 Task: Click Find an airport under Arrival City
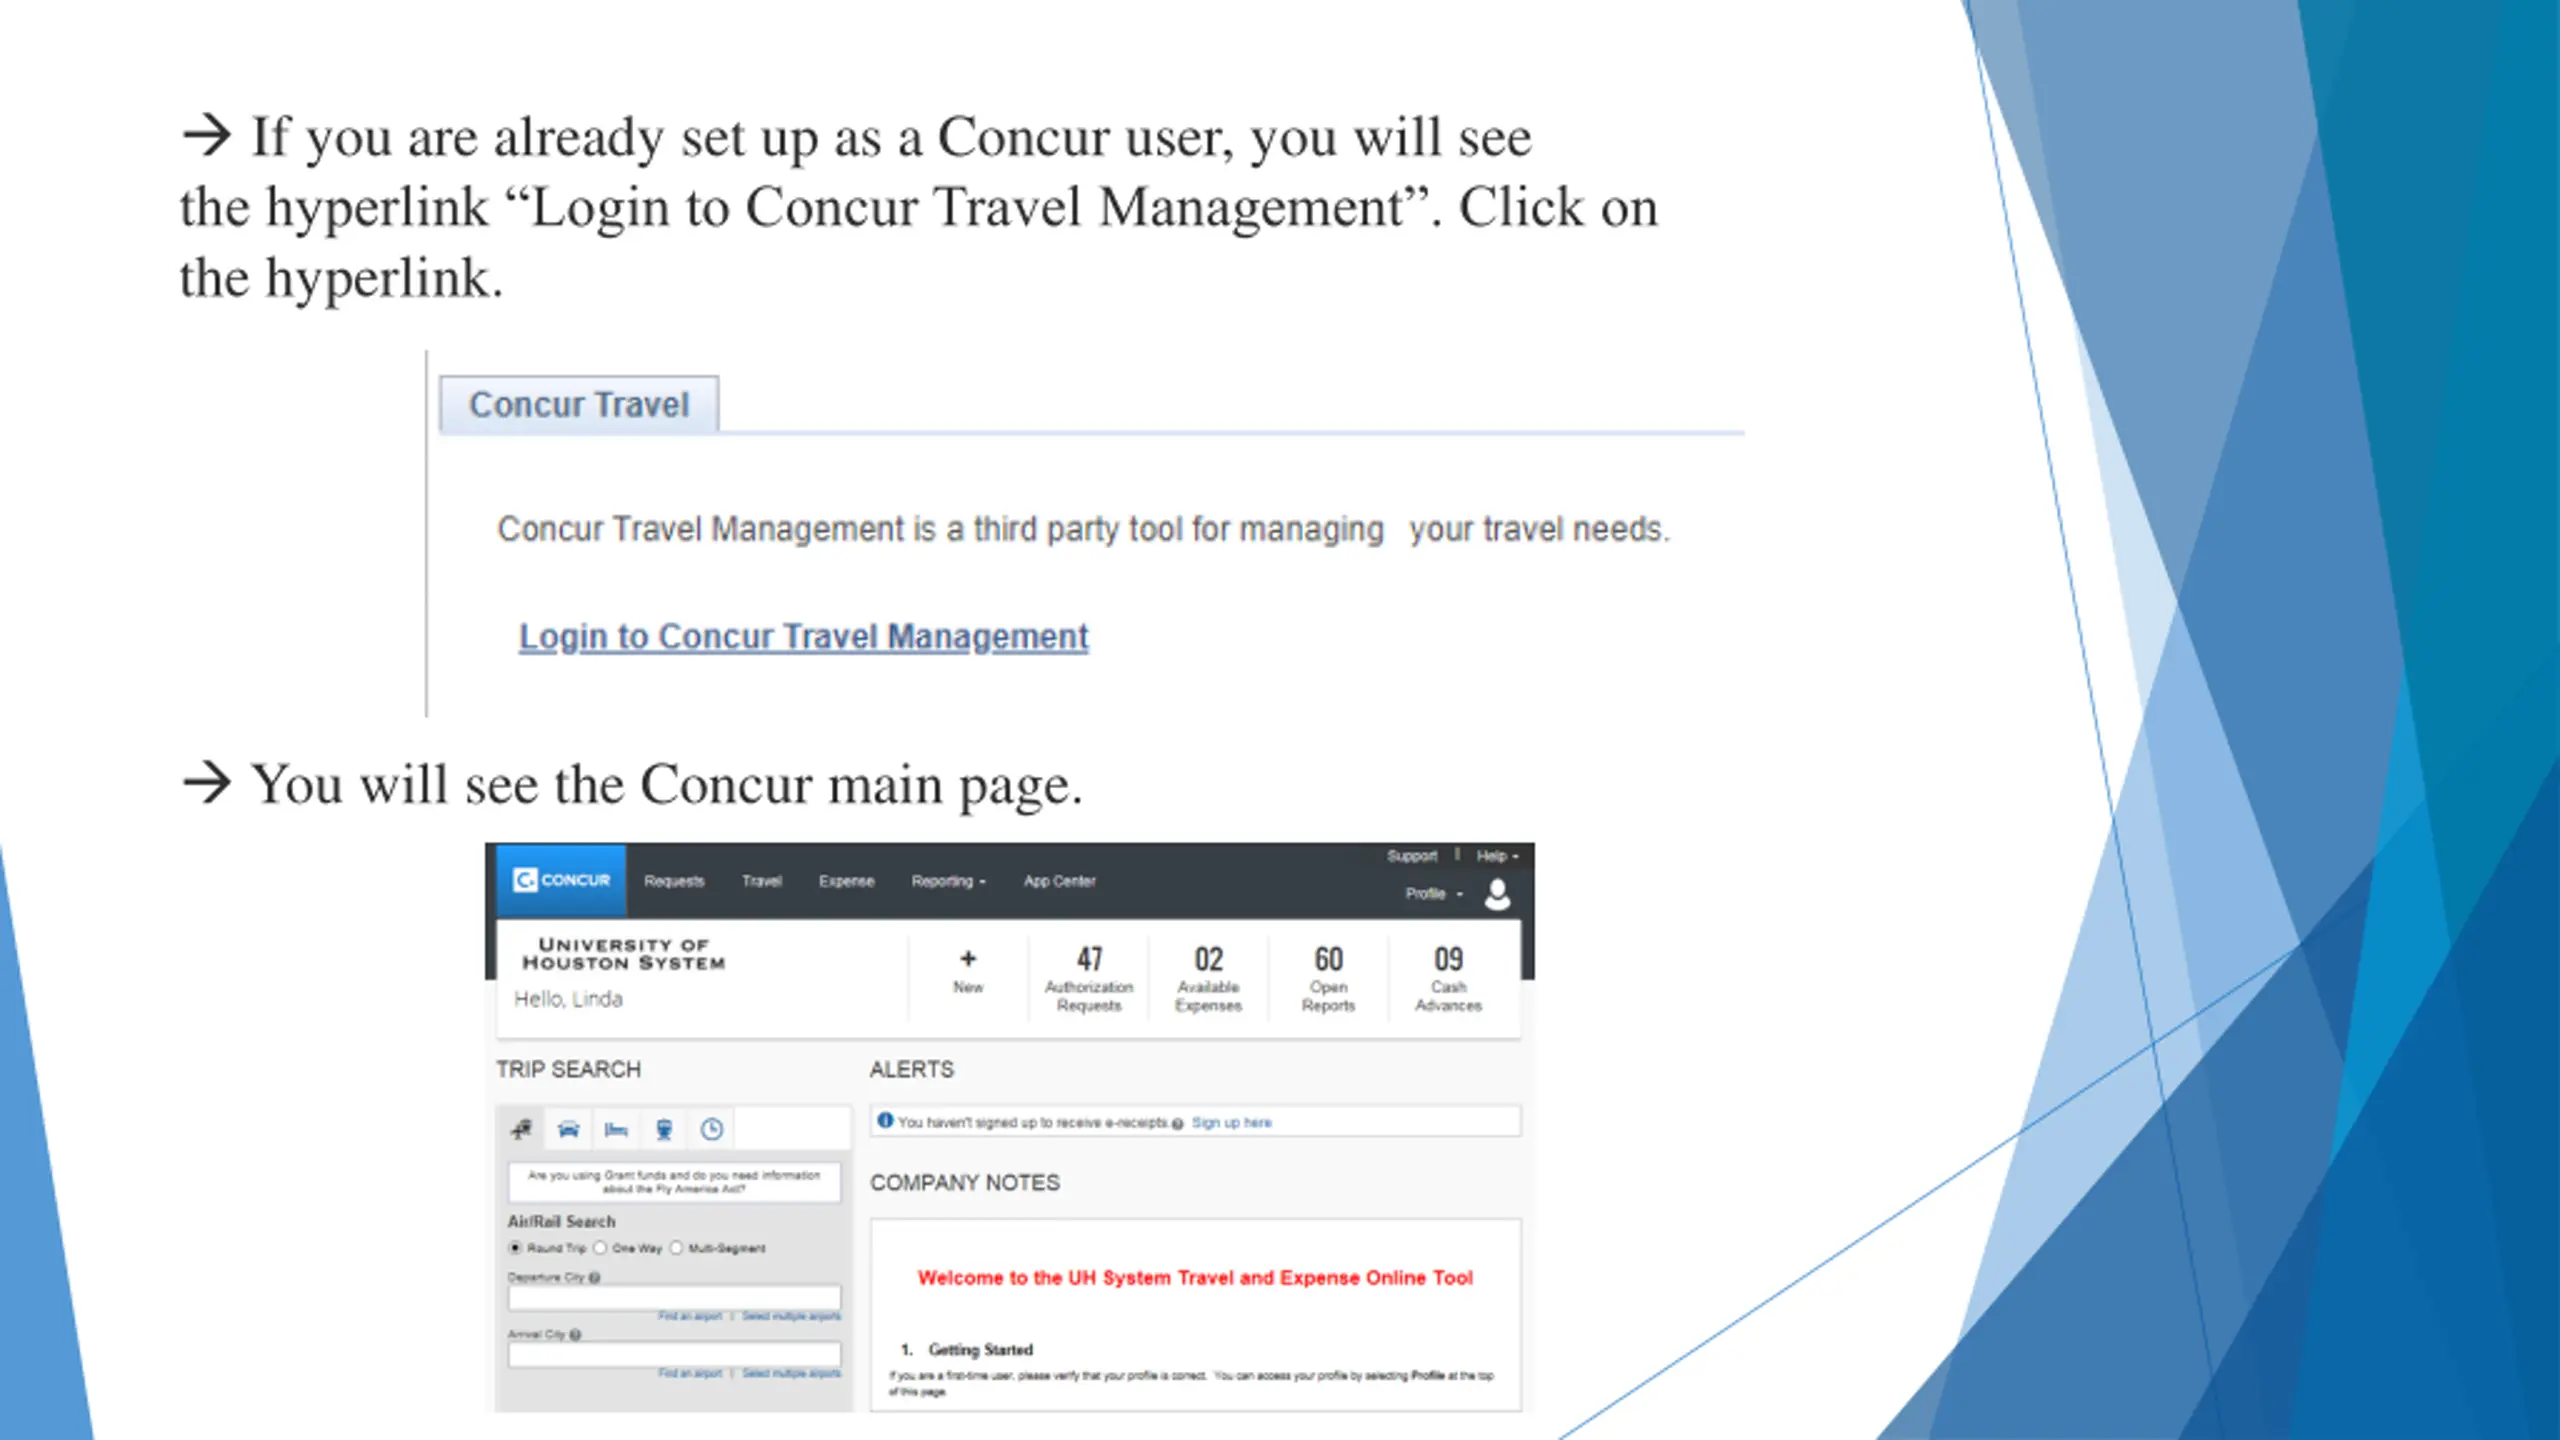[689, 1374]
